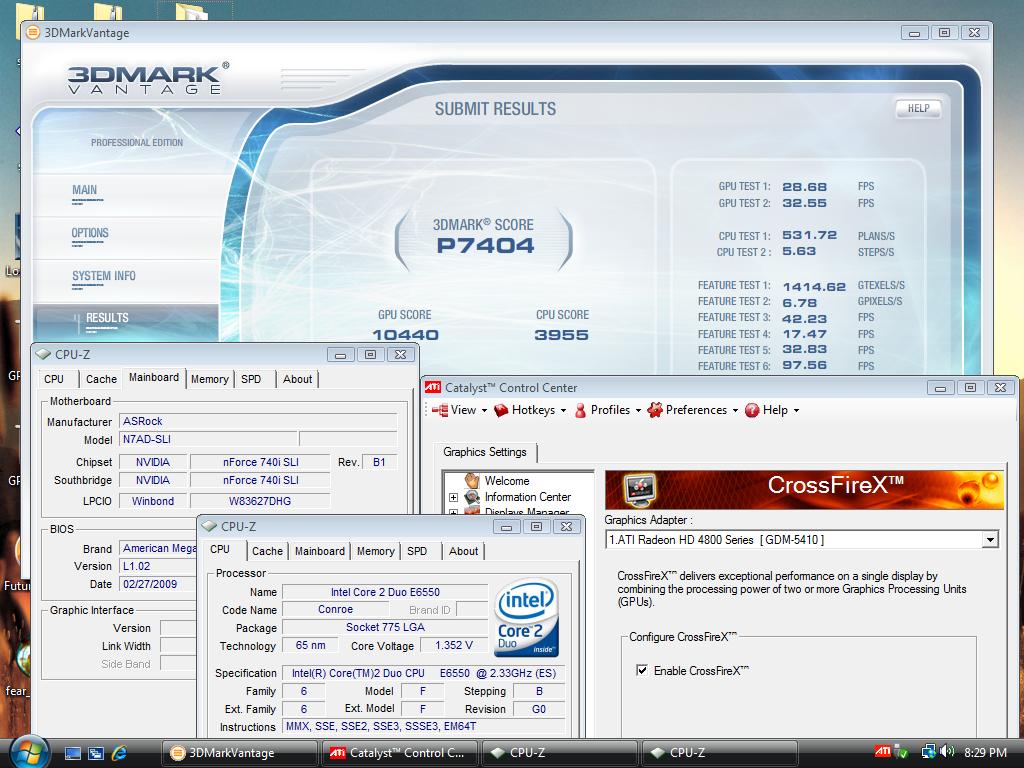The width and height of the screenshot is (1024, 768).
Task: Select Welcome in the Catalyst tree
Action: click(x=507, y=481)
